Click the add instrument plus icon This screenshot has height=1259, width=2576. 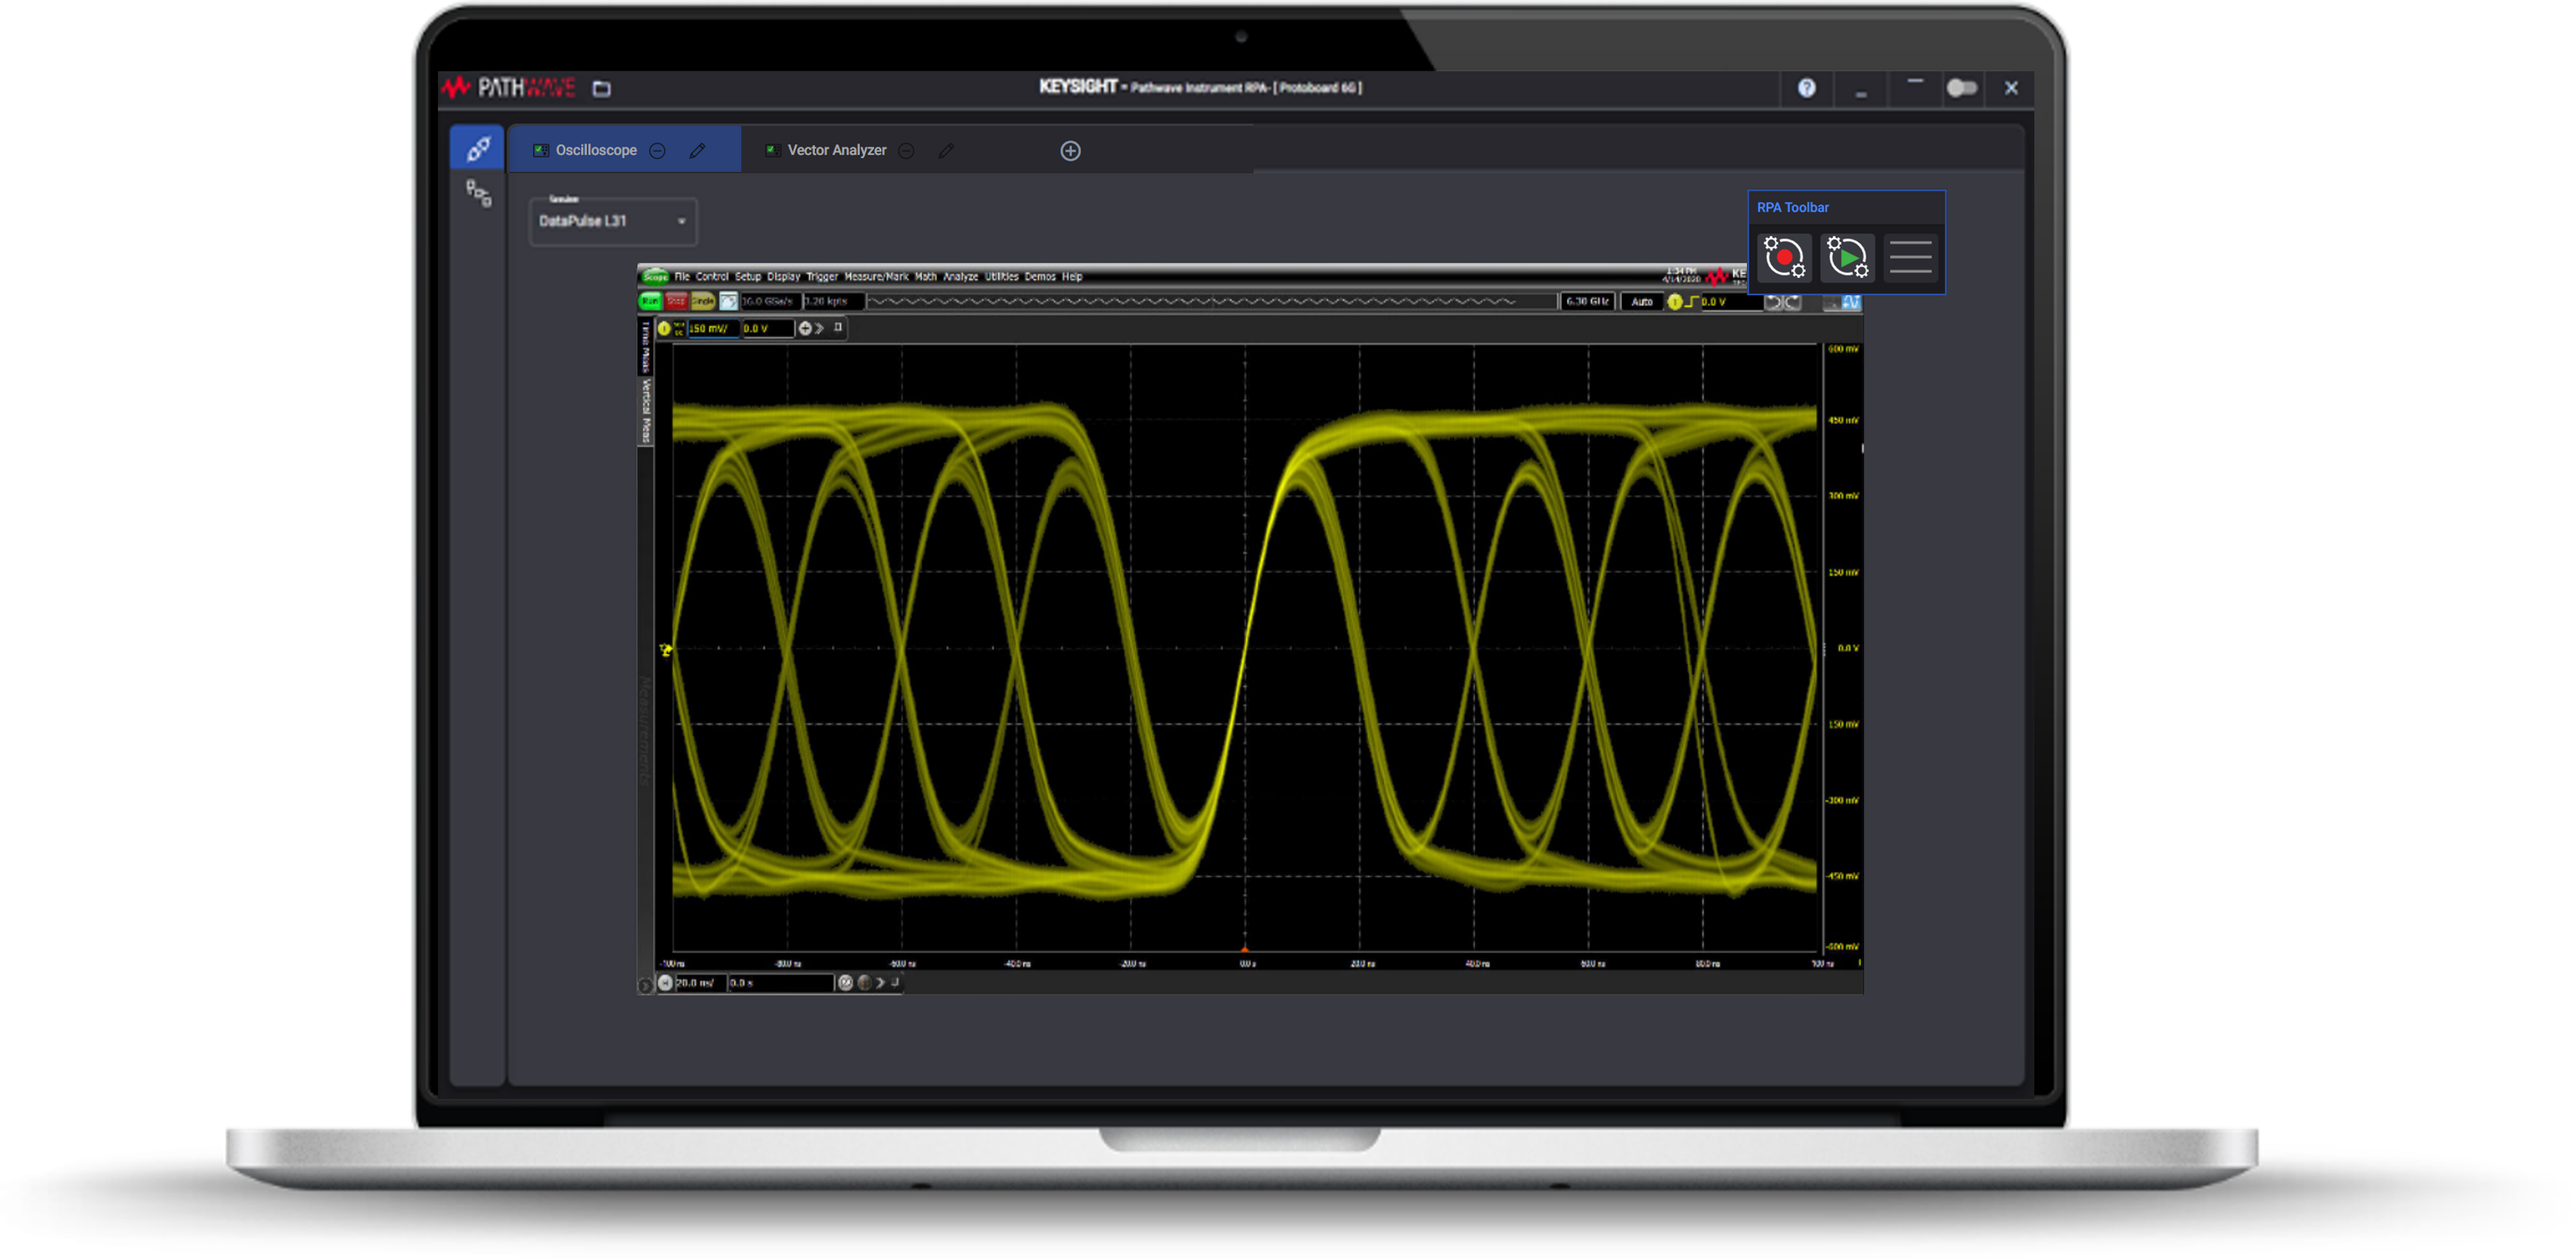pos(1071,150)
